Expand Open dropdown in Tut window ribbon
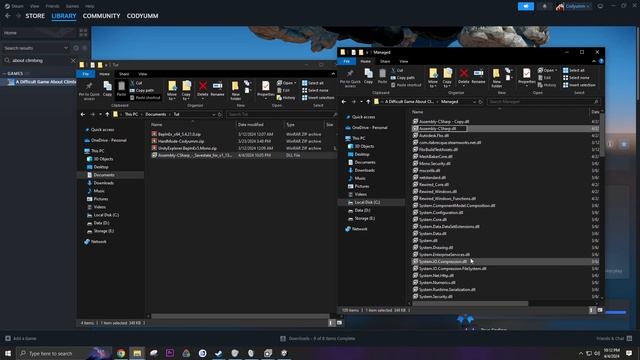640x360 pixels. pos(287,83)
